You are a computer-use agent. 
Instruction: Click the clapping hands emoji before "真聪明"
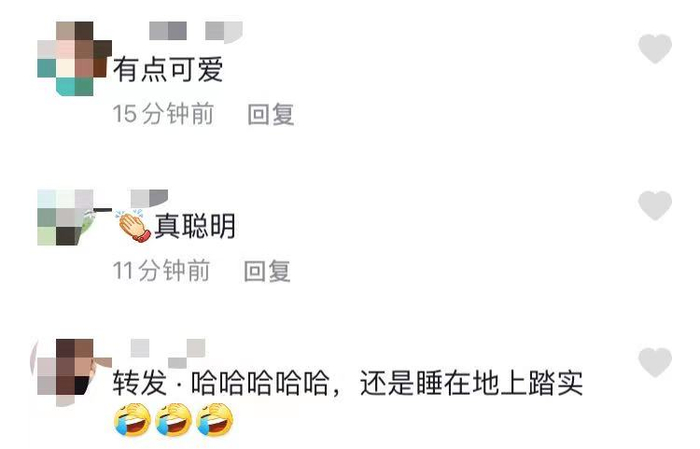(x=134, y=225)
